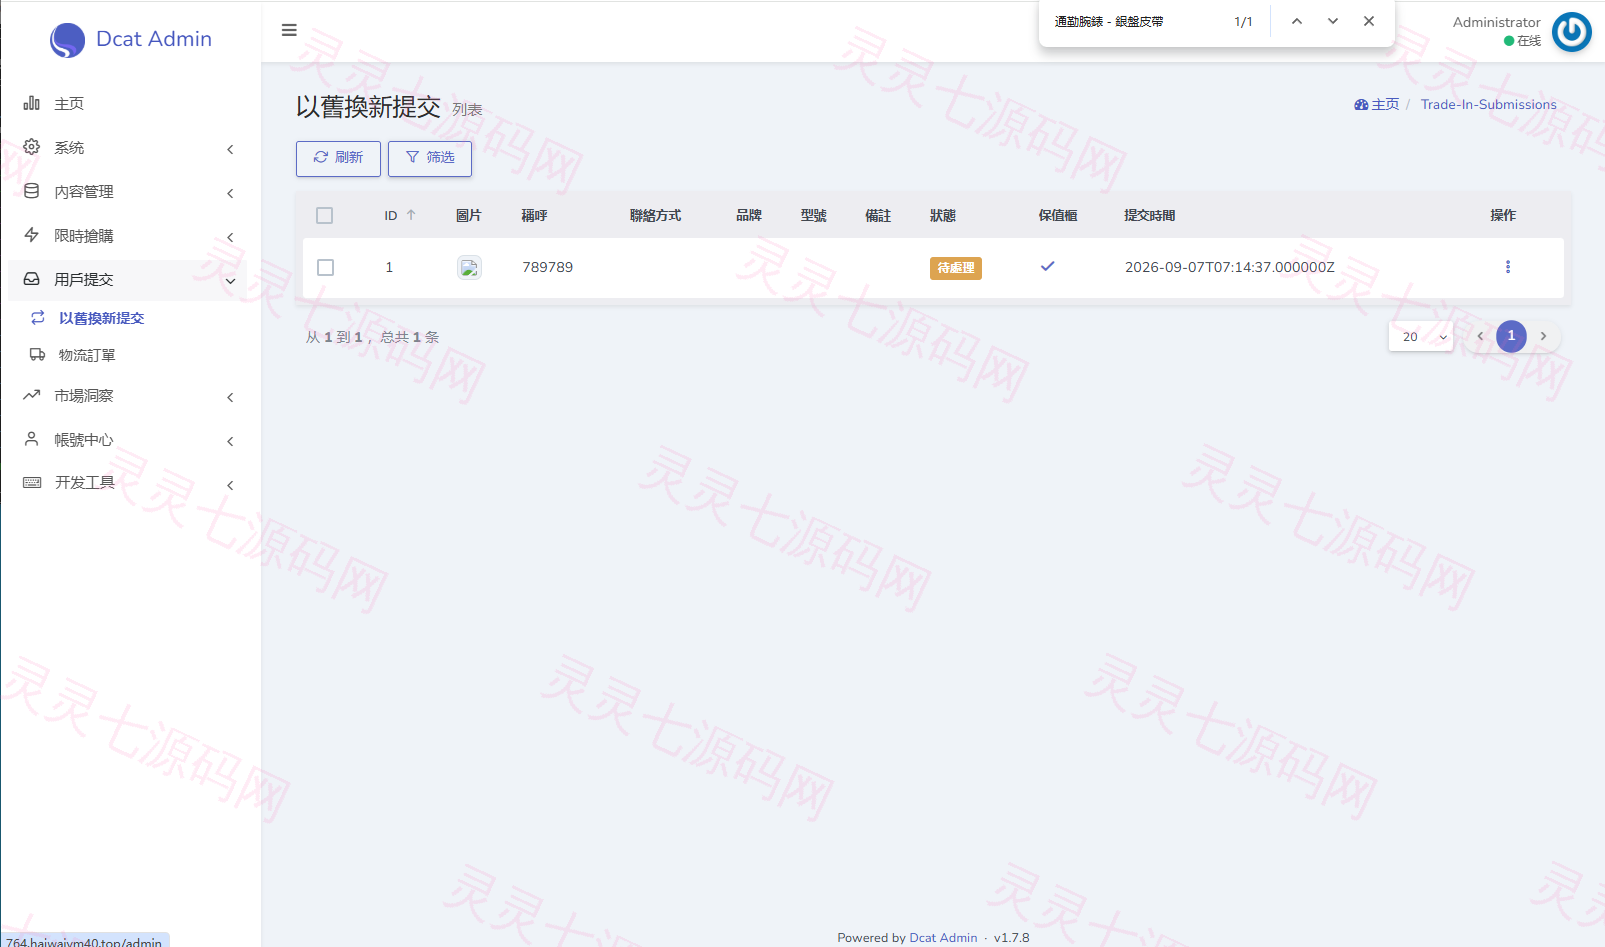Open the broken image thumbnail in row 1
This screenshot has width=1605, height=947.
pyautogui.click(x=469, y=268)
